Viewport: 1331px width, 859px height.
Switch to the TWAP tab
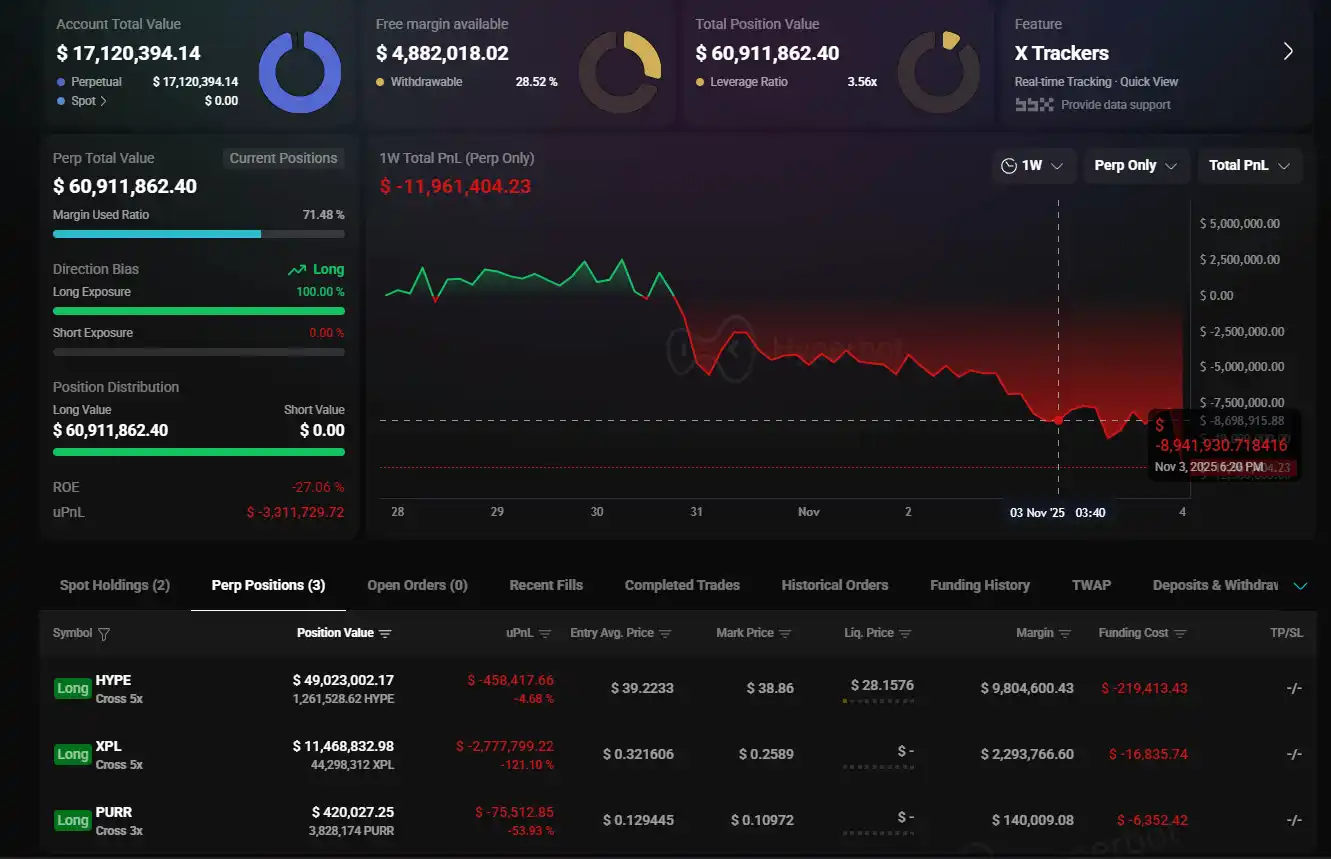pyautogui.click(x=1091, y=585)
